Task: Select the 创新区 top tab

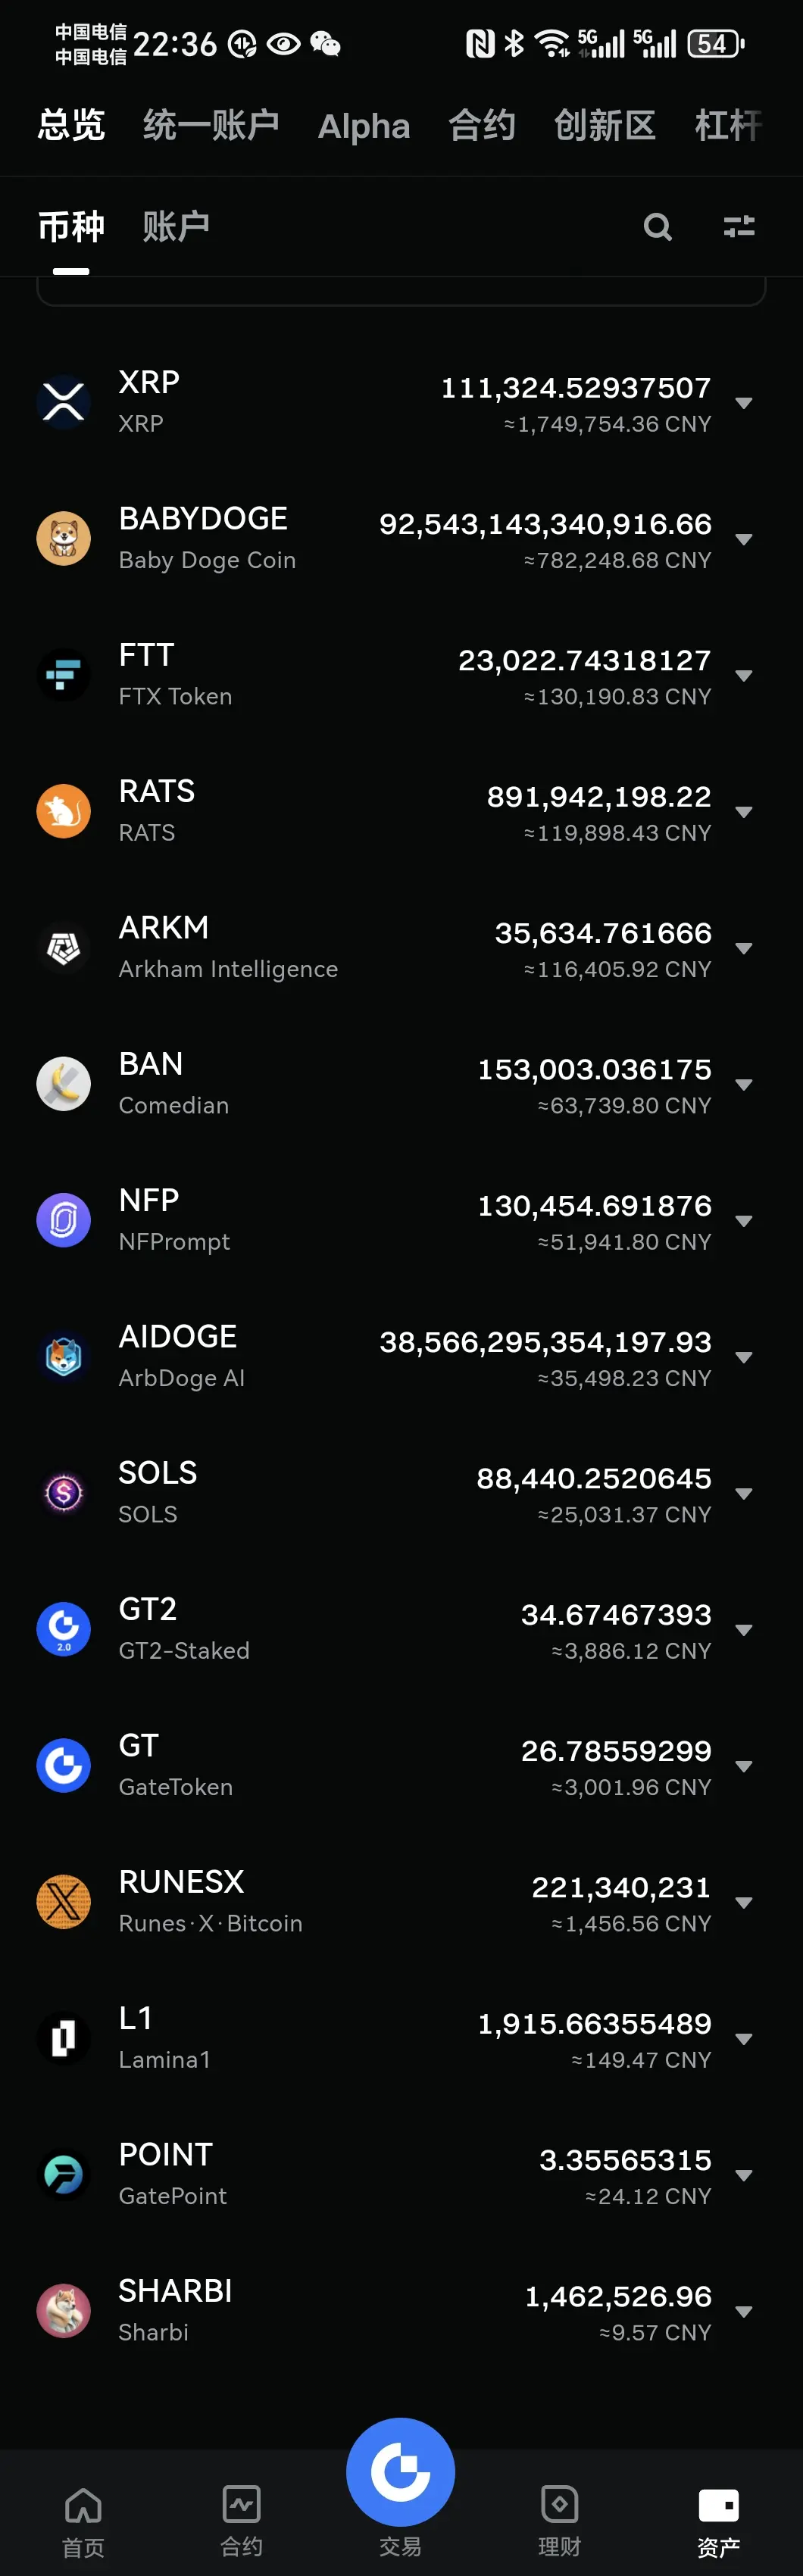Action: click(x=605, y=125)
